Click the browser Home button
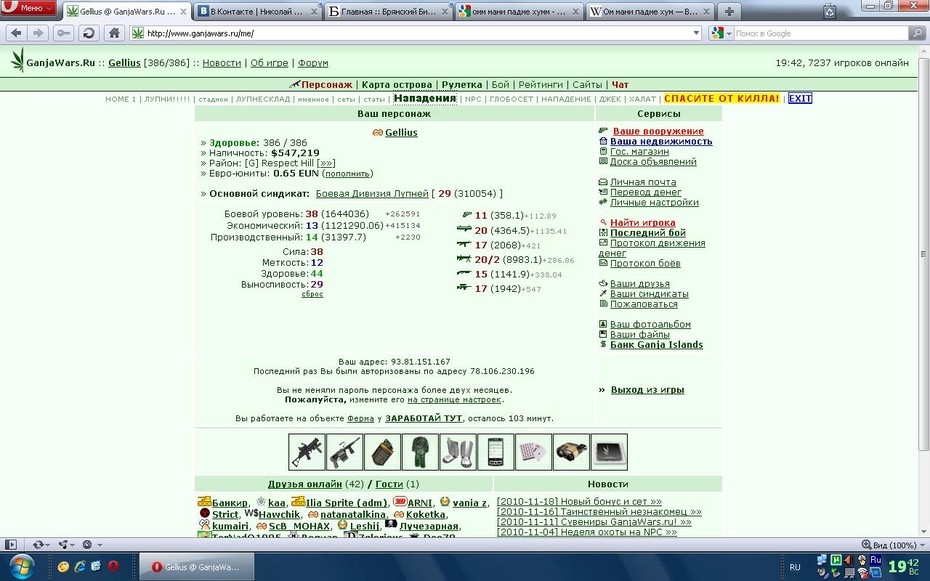The image size is (930, 581). click(x=114, y=33)
